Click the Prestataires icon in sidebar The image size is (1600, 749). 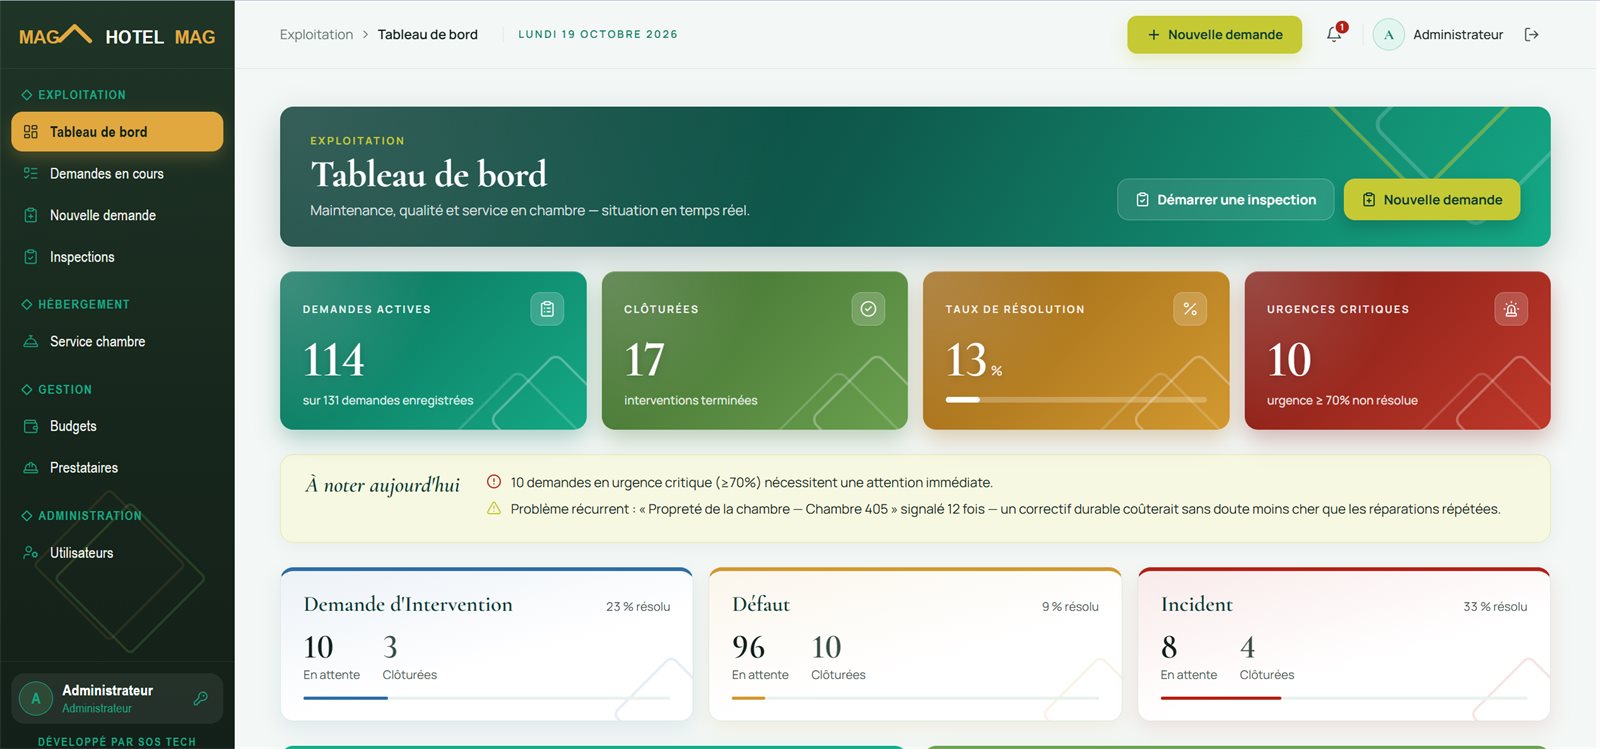31,468
